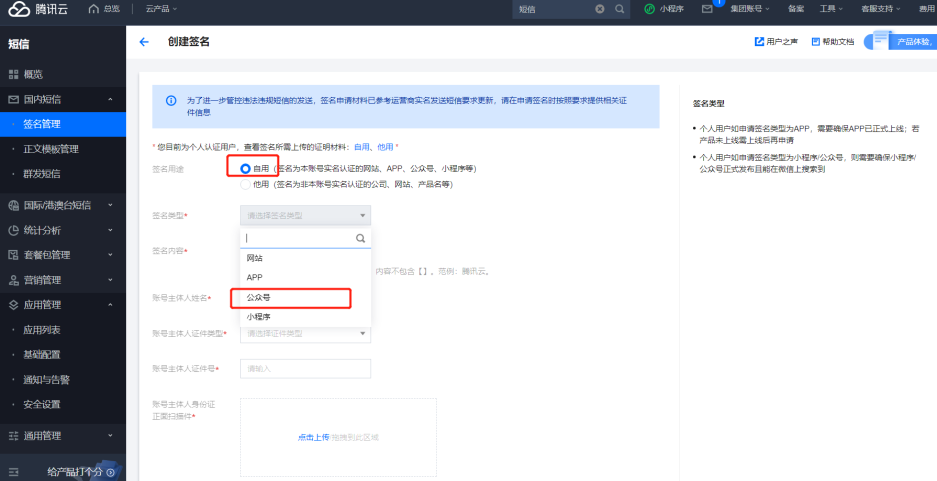The height and width of the screenshot is (481, 937).
Task: Open the 小程序 mini program icon
Action: (650, 9)
